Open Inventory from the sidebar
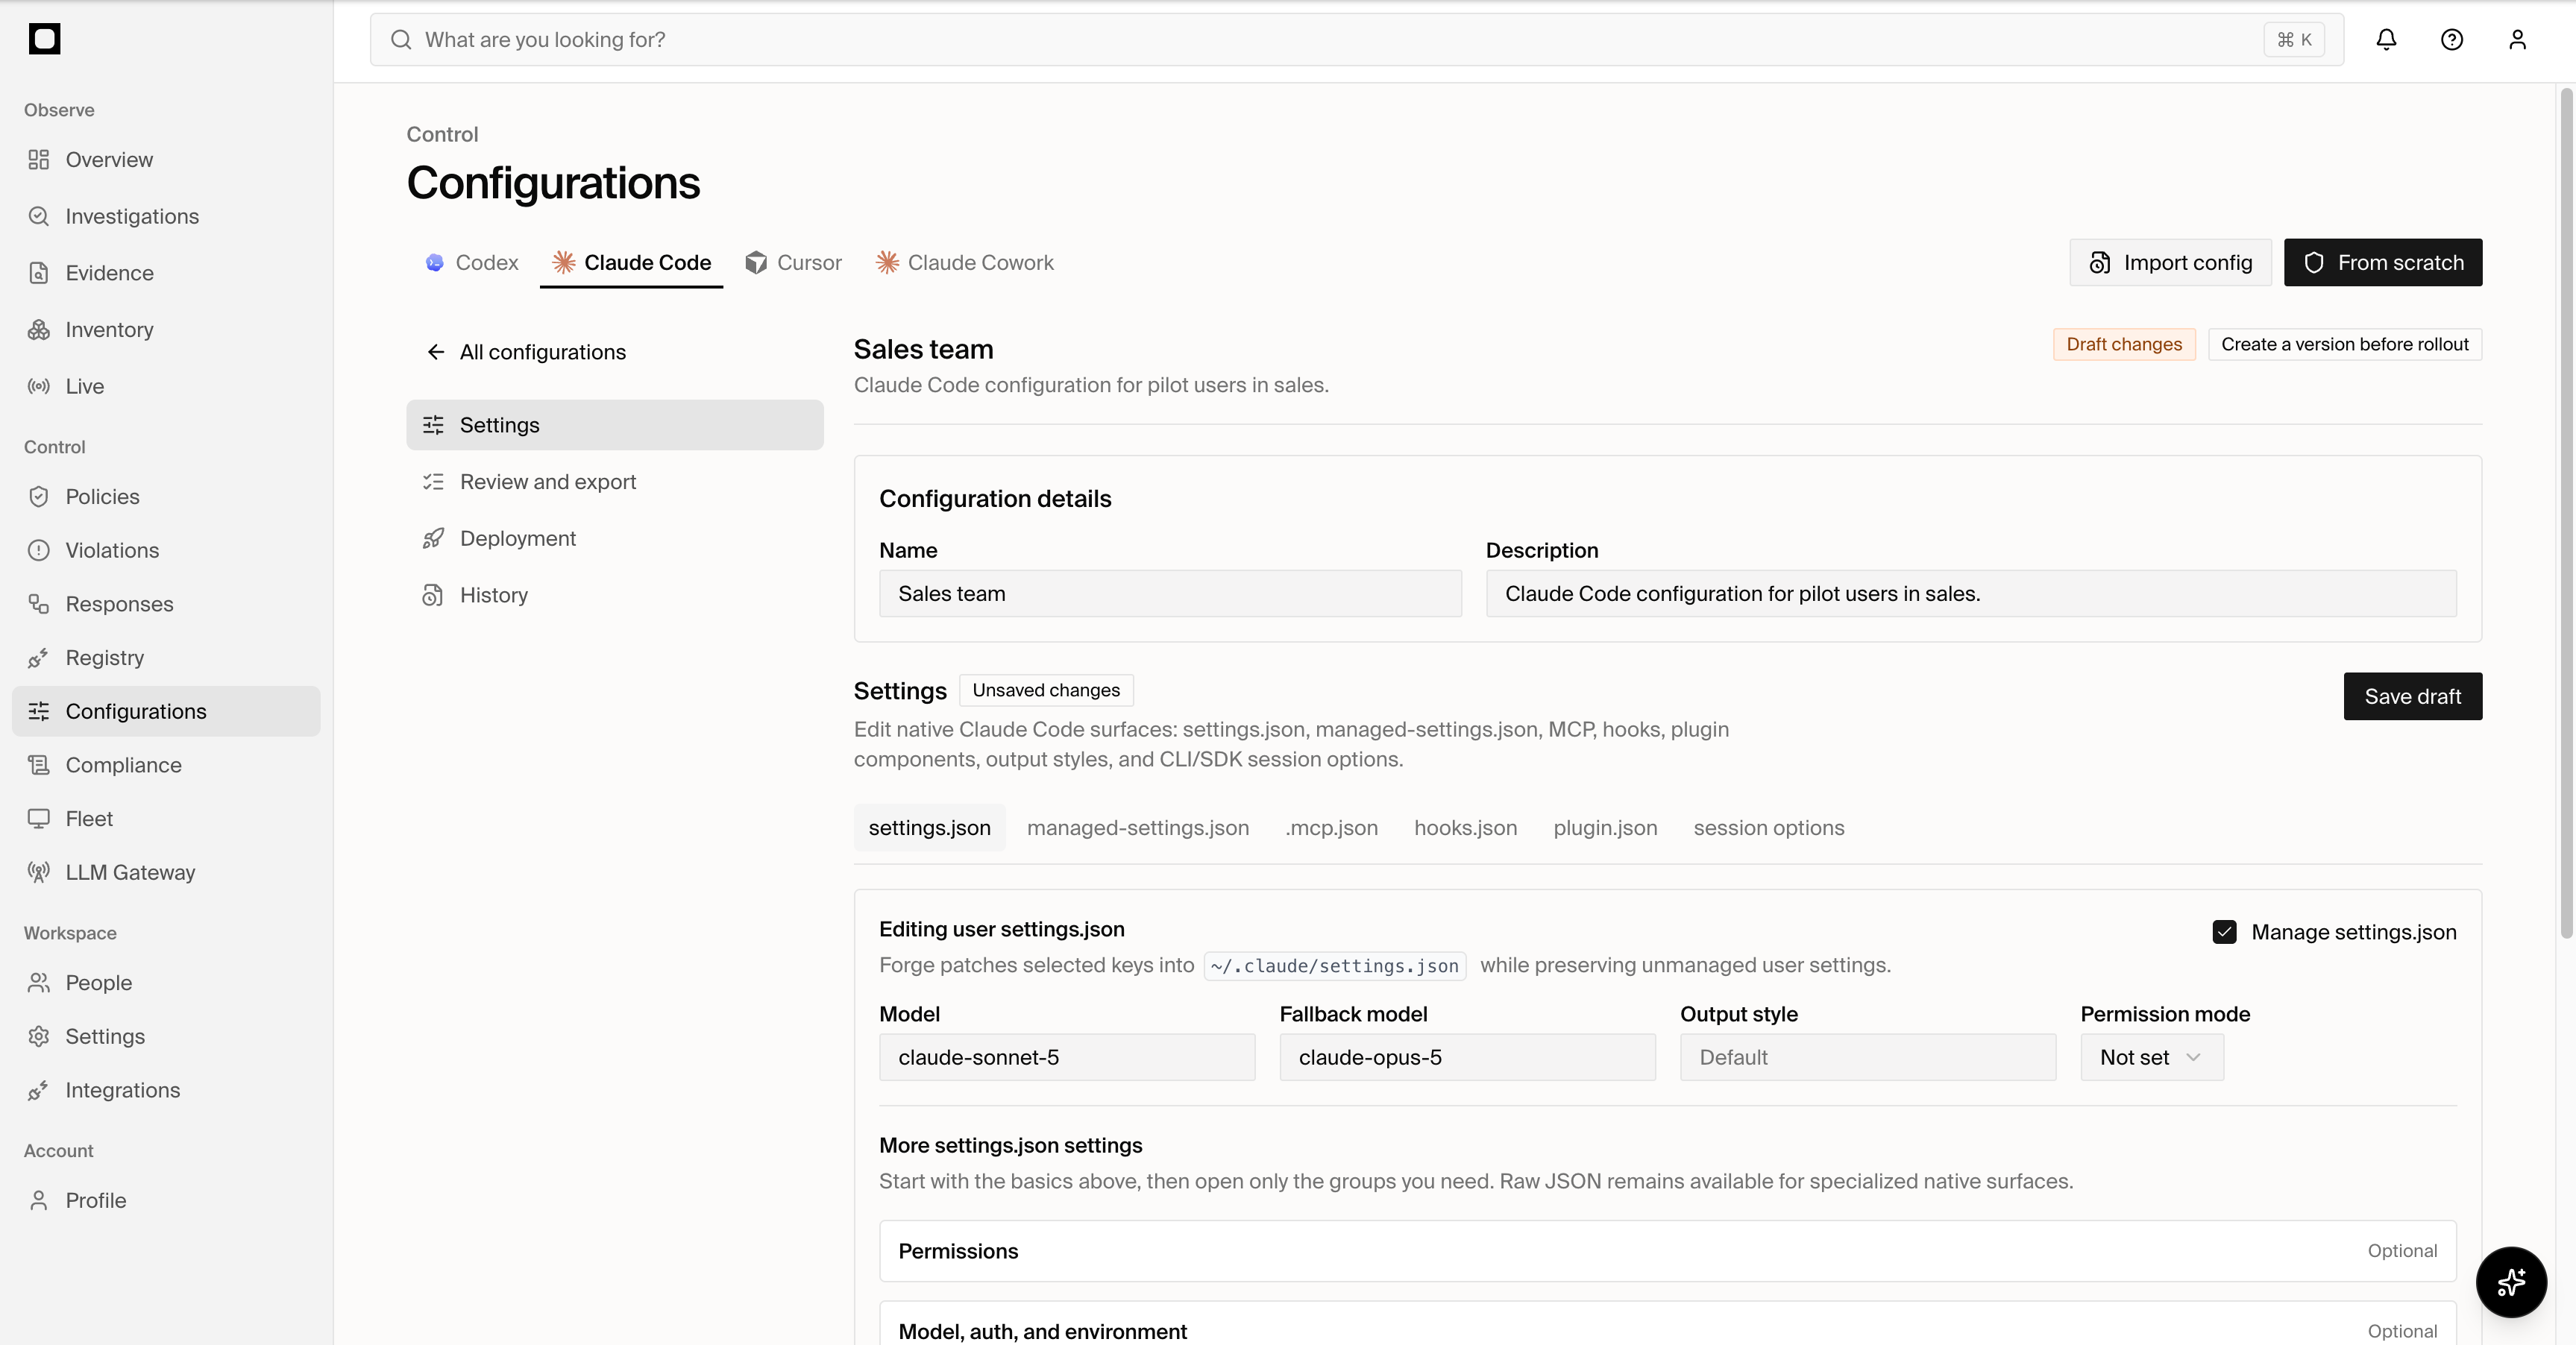This screenshot has width=2576, height=1345. click(166, 330)
